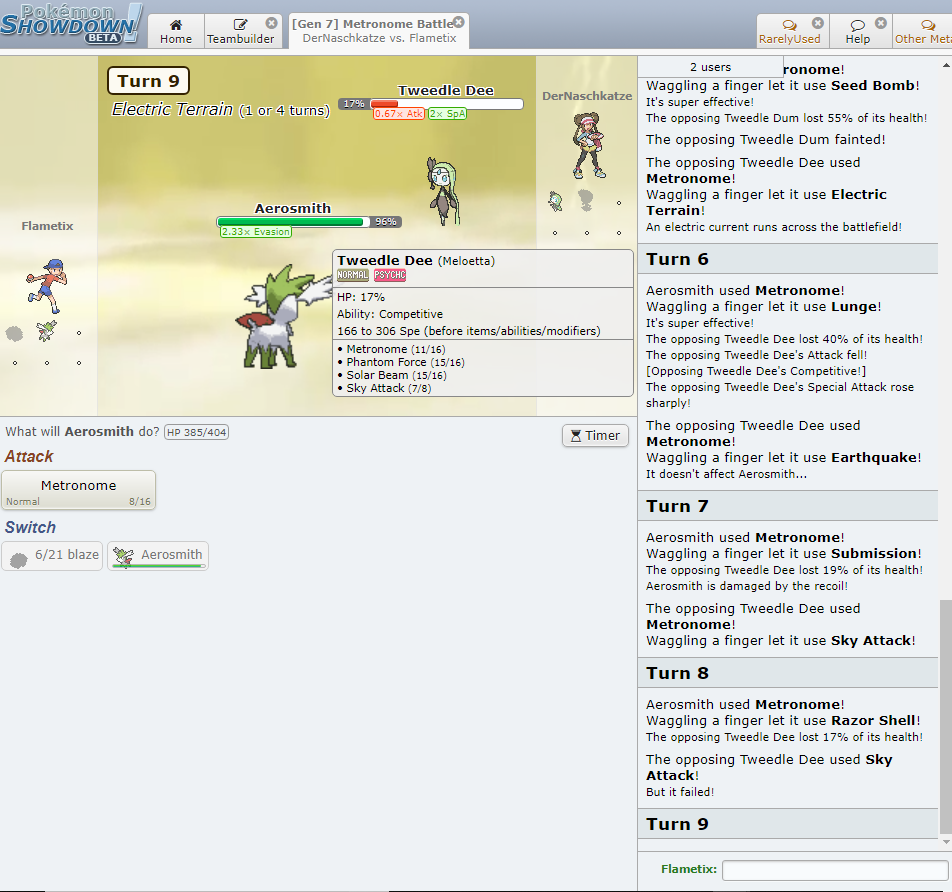This screenshot has width=952, height=892.
Task: Close the RarelyUsed room tab
Action: (818, 22)
